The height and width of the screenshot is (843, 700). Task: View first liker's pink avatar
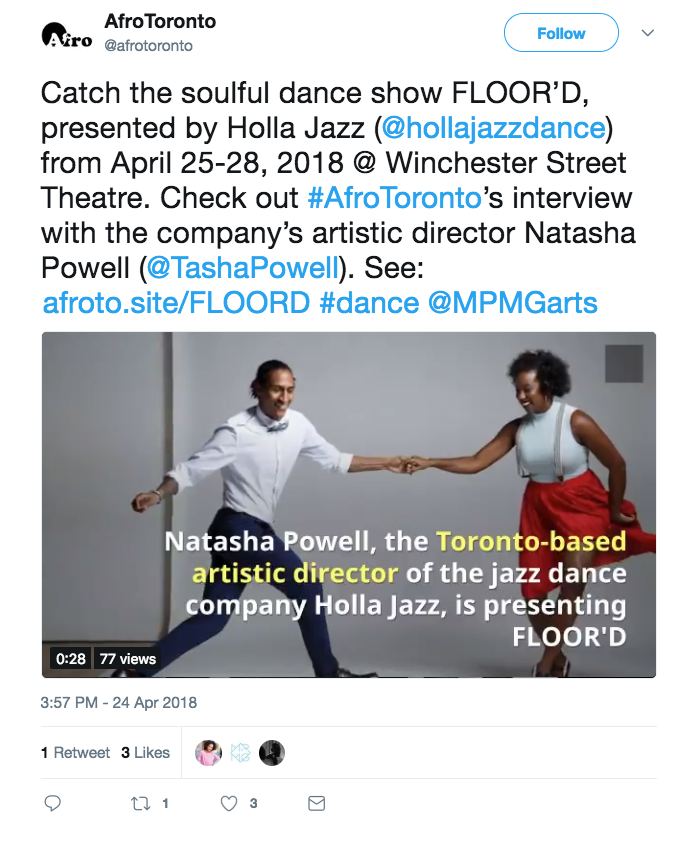click(209, 753)
